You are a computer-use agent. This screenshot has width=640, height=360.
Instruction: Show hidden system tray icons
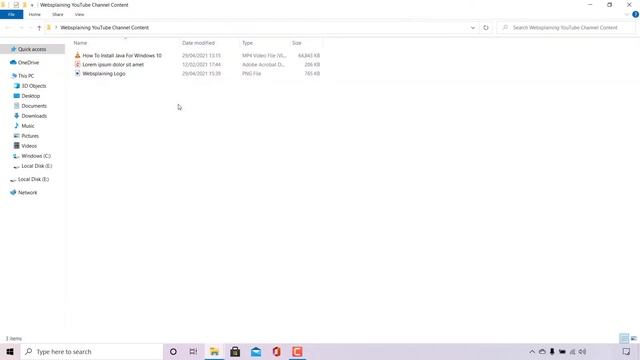tap(532, 351)
